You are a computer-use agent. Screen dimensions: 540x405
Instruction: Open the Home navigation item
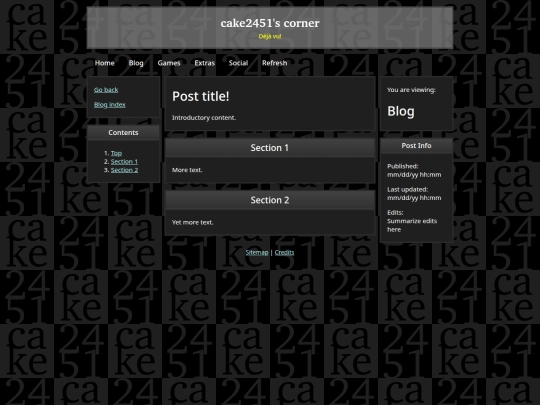pyautogui.click(x=105, y=63)
